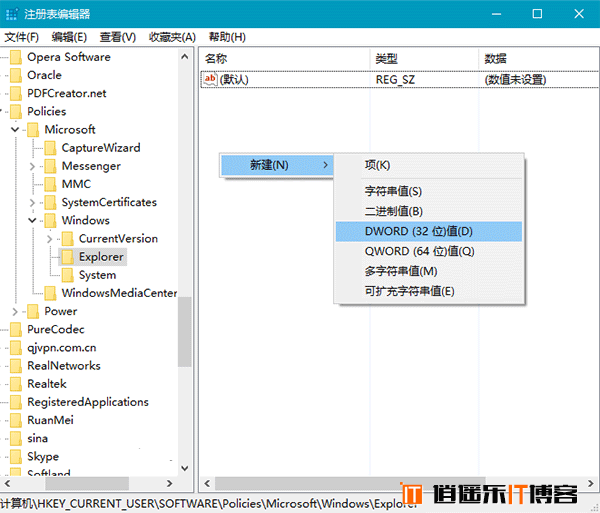Click the Power folder icon
This screenshot has height=513, width=600.
(33, 312)
